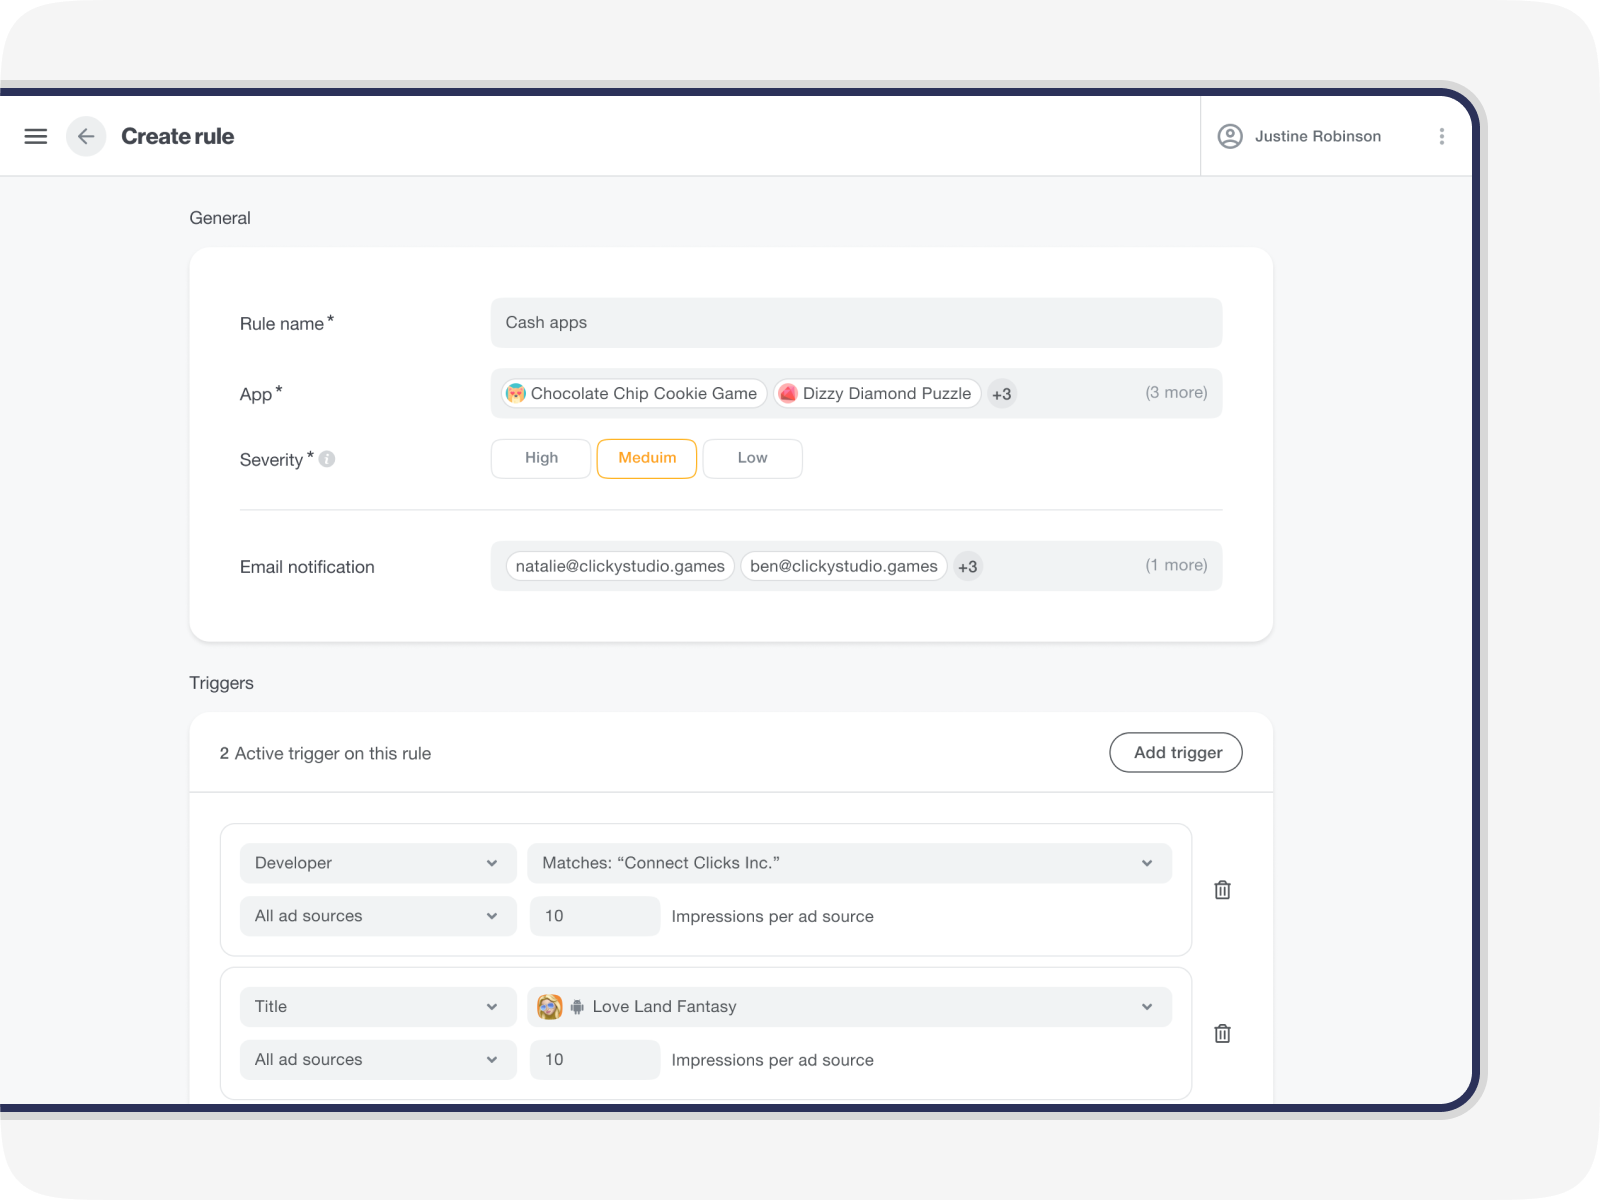Screen dimensions: 1600x1200
Task: Set severity to Meduim
Action: tap(647, 458)
